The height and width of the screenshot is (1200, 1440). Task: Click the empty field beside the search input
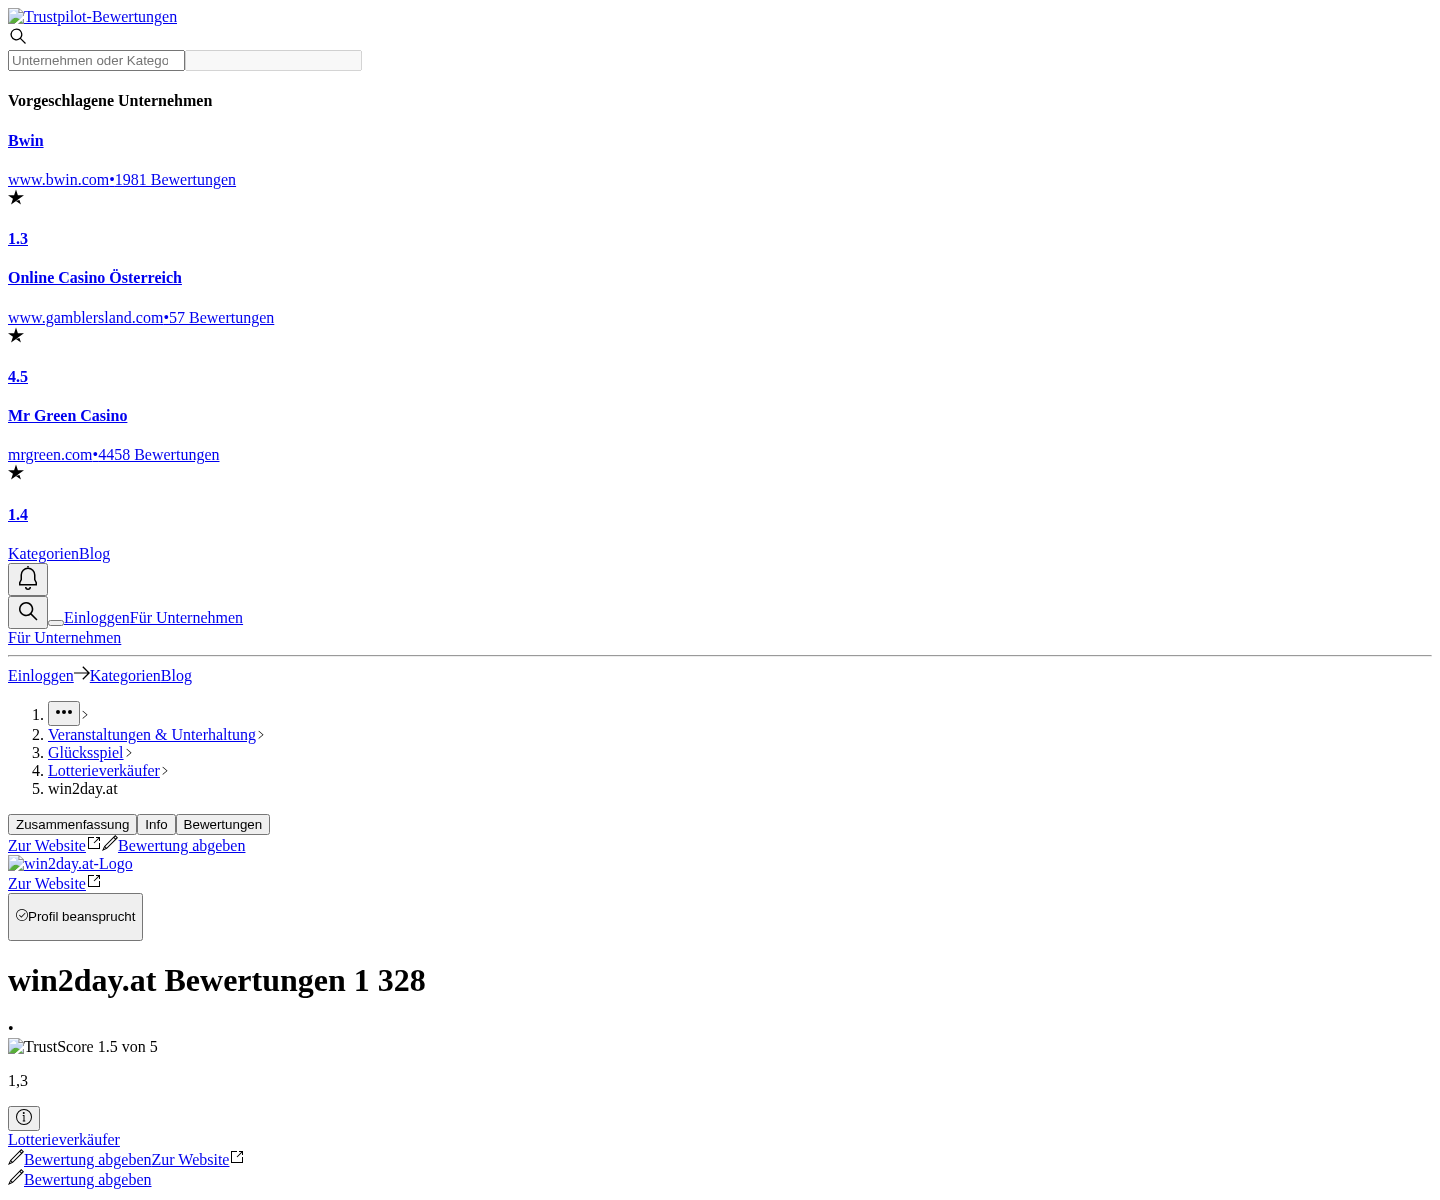273,61
